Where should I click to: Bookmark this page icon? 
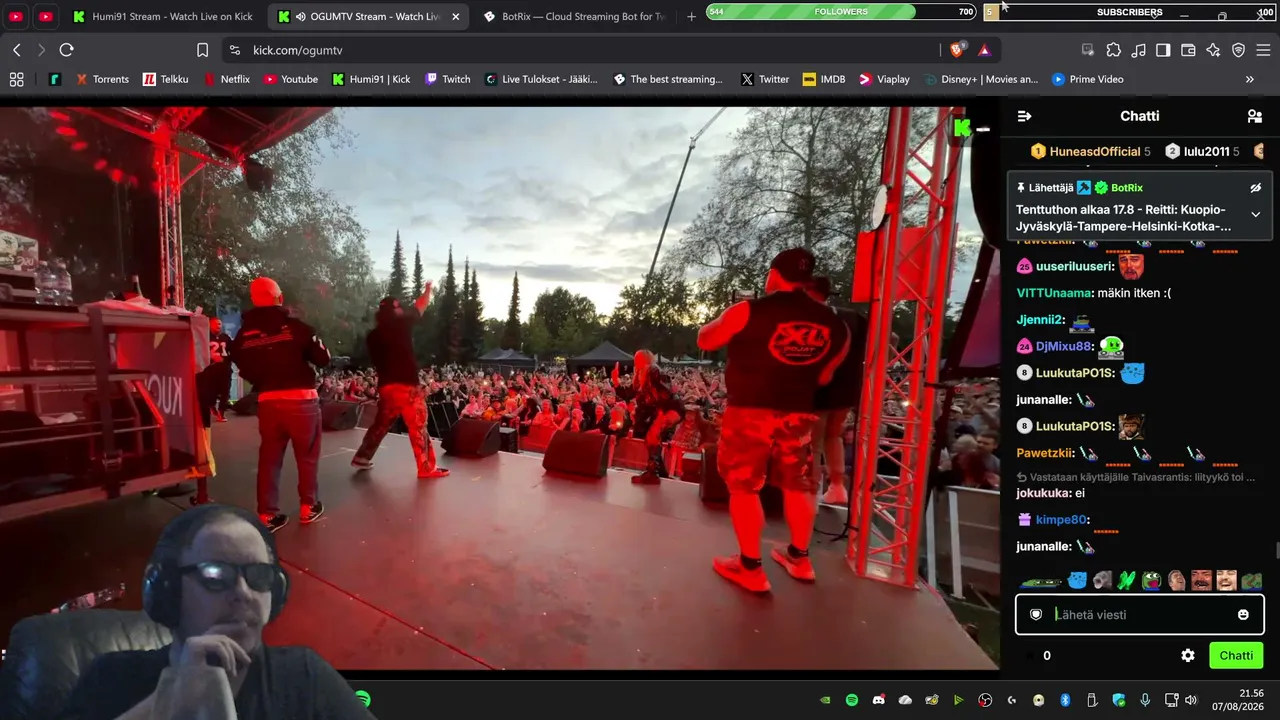pos(202,50)
